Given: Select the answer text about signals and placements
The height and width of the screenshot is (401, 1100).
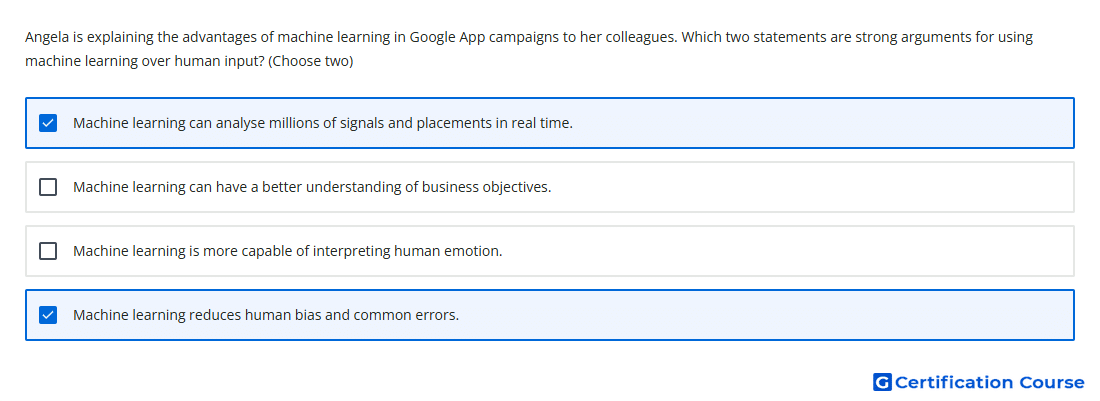Looking at the screenshot, I should click(x=323, y=123).
